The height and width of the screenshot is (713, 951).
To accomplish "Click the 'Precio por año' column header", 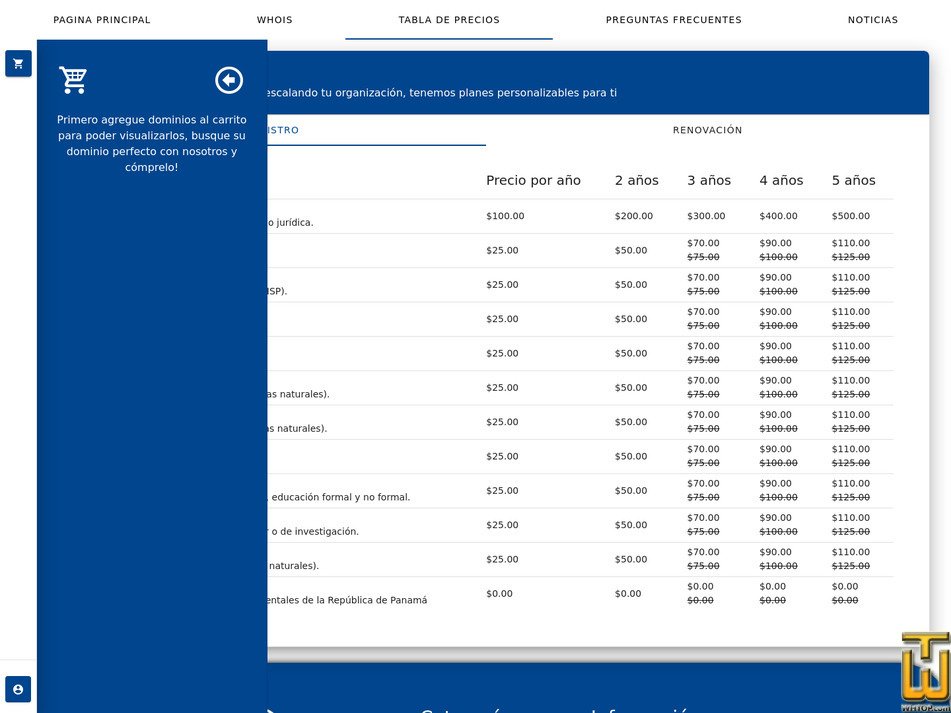I will click(x=533, y=180).
